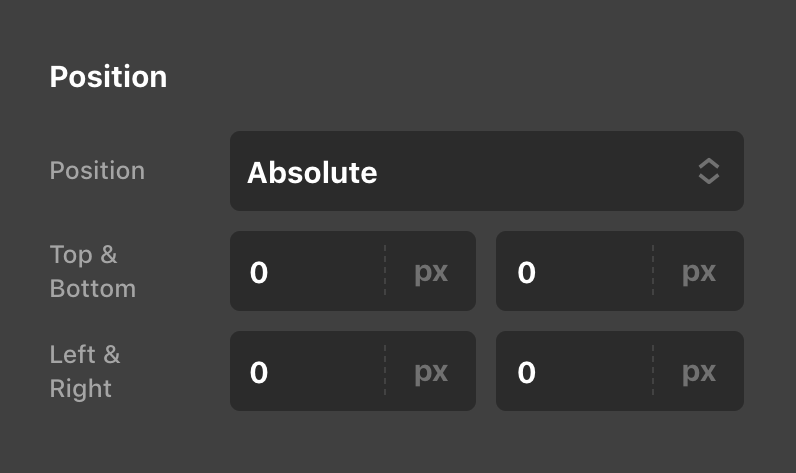The image size is (796, 473).
Task: Open the px unit selector for Bottom
Action: [x=699, y=272]
